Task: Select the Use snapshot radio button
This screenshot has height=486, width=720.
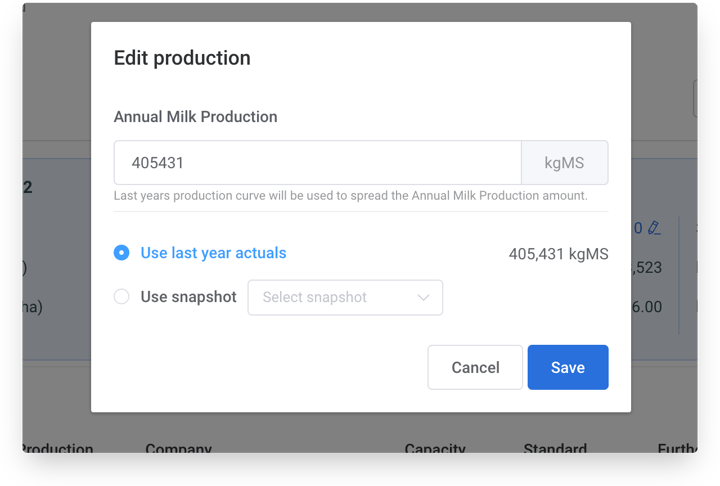Action: click(122, 296)
